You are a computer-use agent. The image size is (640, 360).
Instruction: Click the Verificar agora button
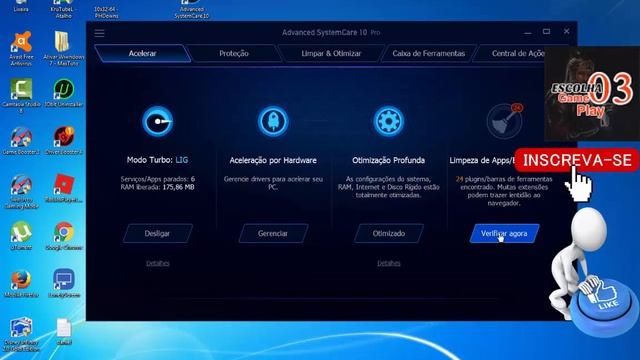pyautogui.click(x=504, y=233)
